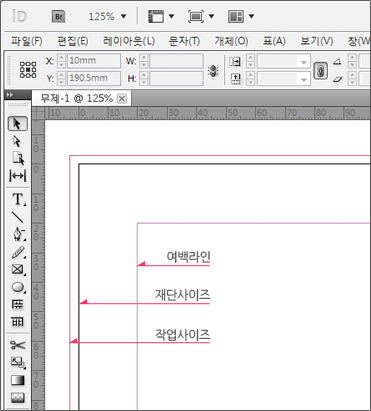The image size is (371, 411).
Task: Open the 문자(T) menu
Action: pos(184,41)
